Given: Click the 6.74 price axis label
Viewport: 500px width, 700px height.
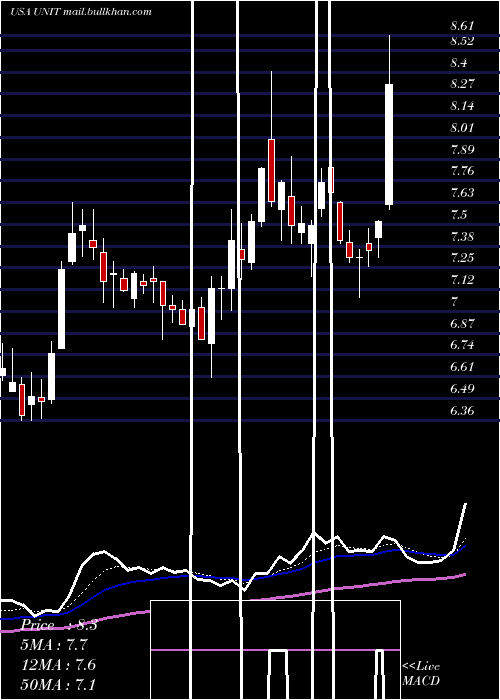Looking at the screenshot, I should [462, 345].
